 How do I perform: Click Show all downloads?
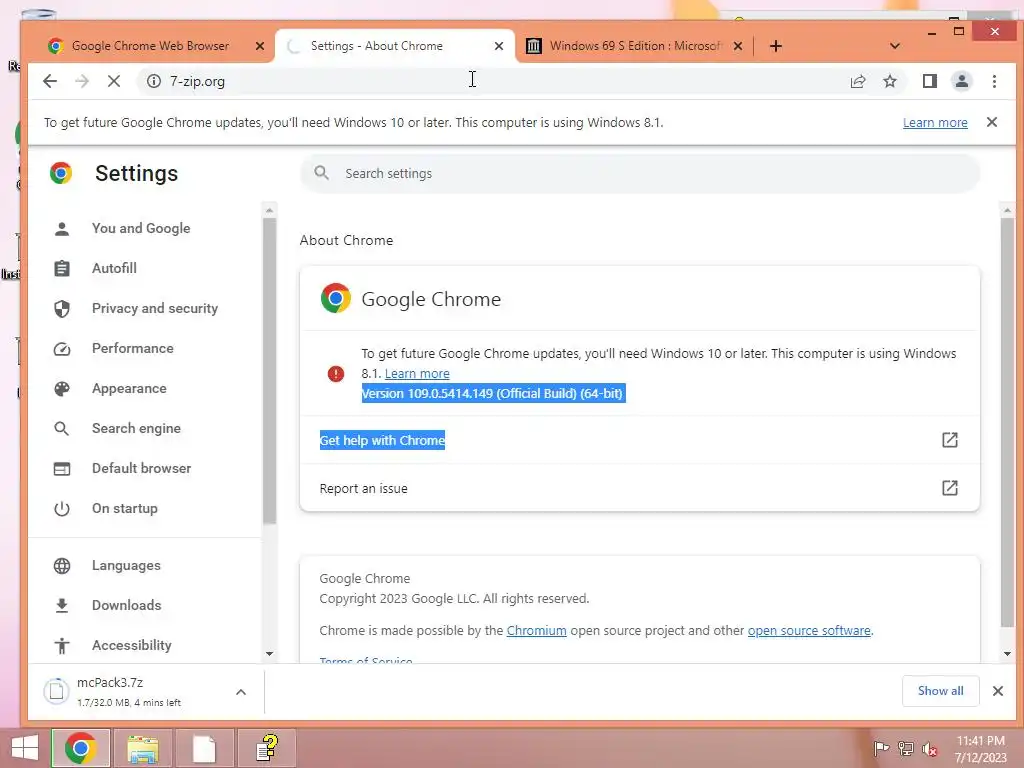coord(940,690)
